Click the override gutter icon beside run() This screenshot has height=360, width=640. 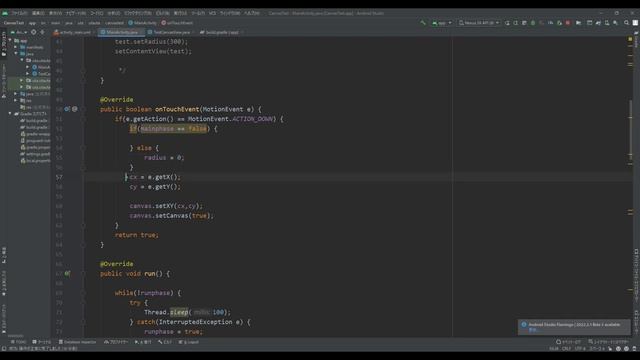pos(67,273)
